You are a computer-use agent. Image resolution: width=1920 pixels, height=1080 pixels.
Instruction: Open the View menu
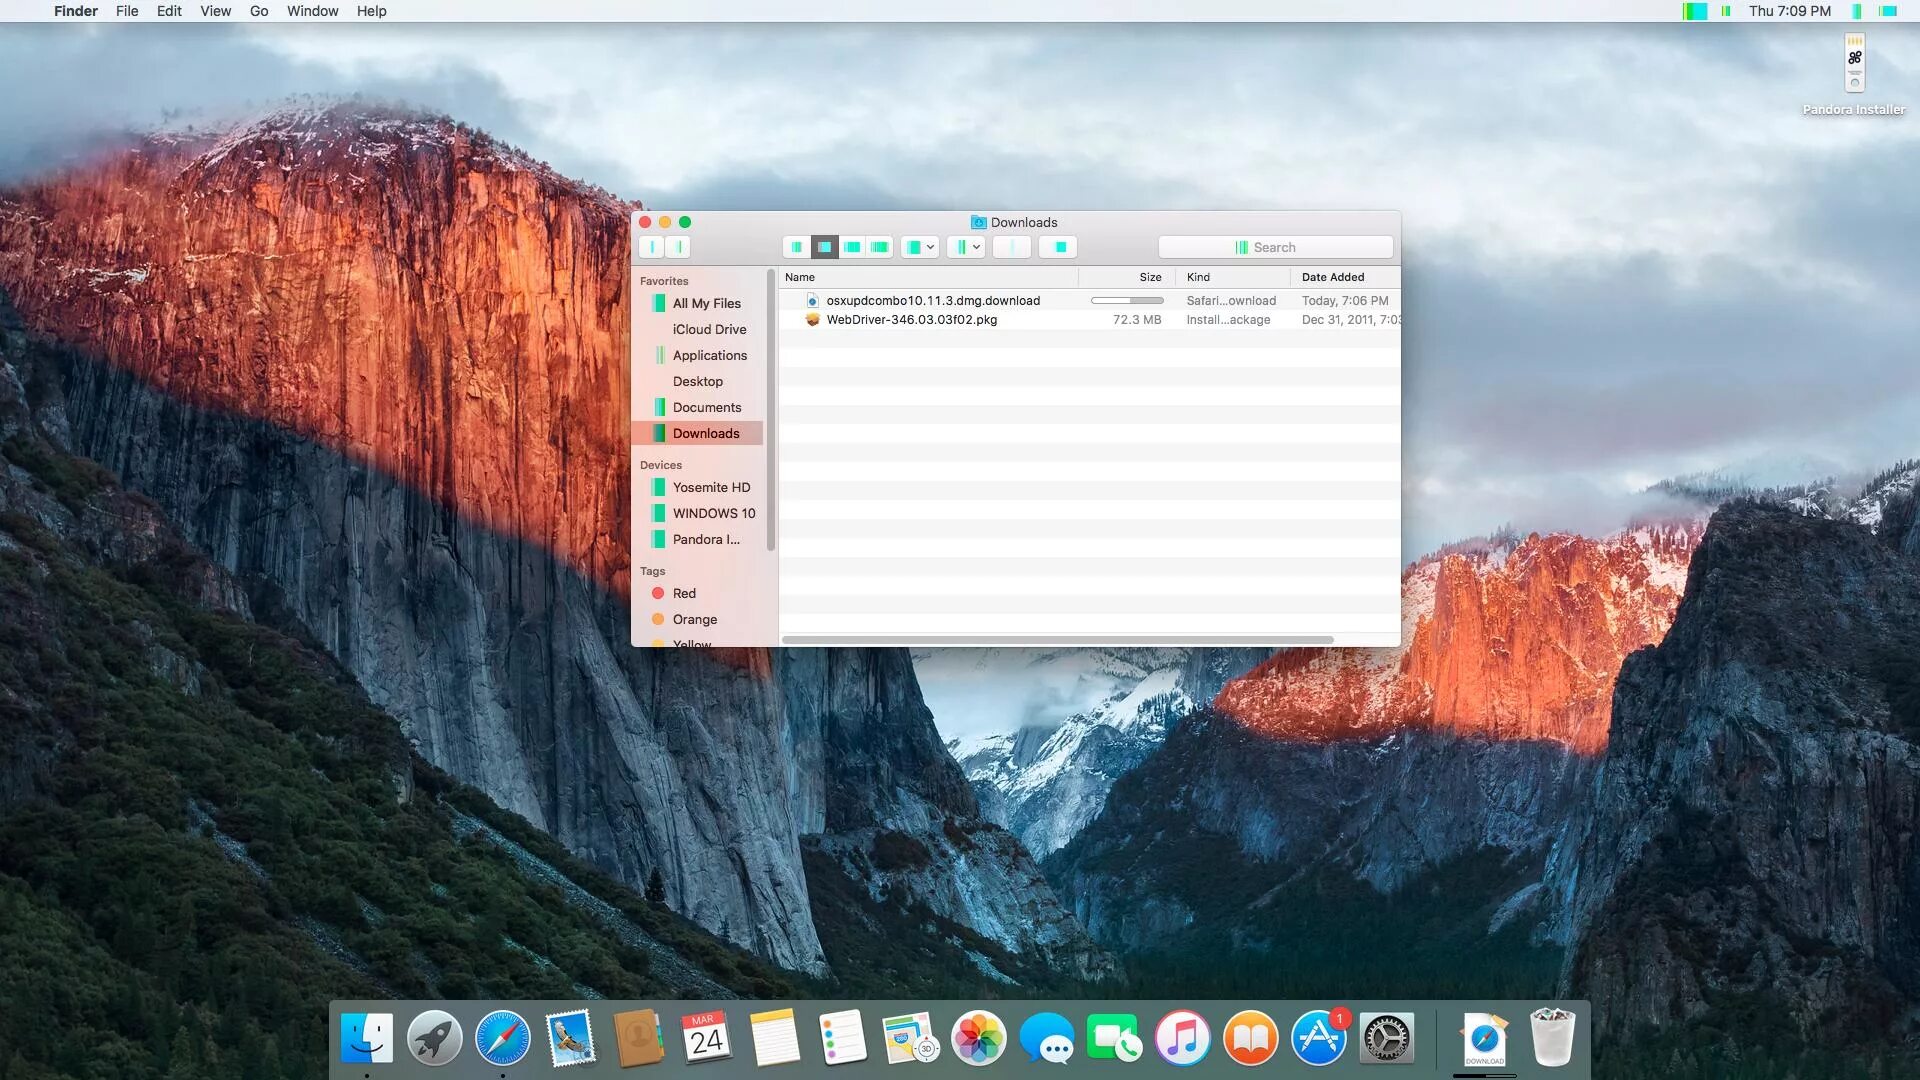coord(215,11)
